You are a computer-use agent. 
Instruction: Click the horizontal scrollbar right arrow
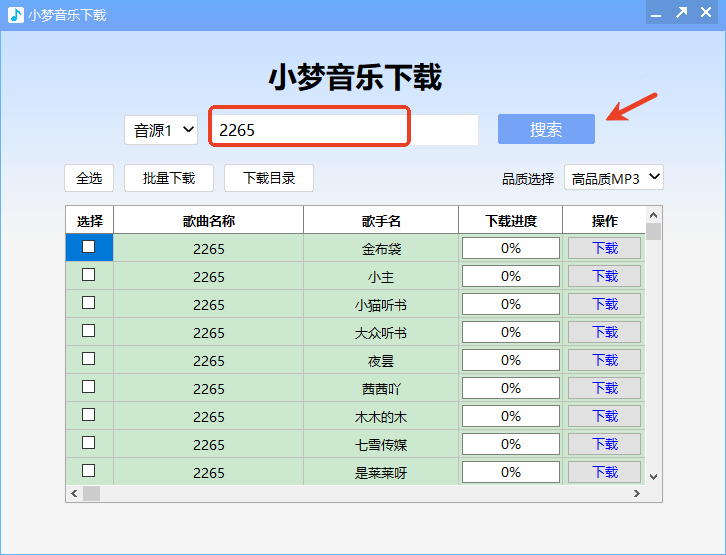(x=636, y=494)
